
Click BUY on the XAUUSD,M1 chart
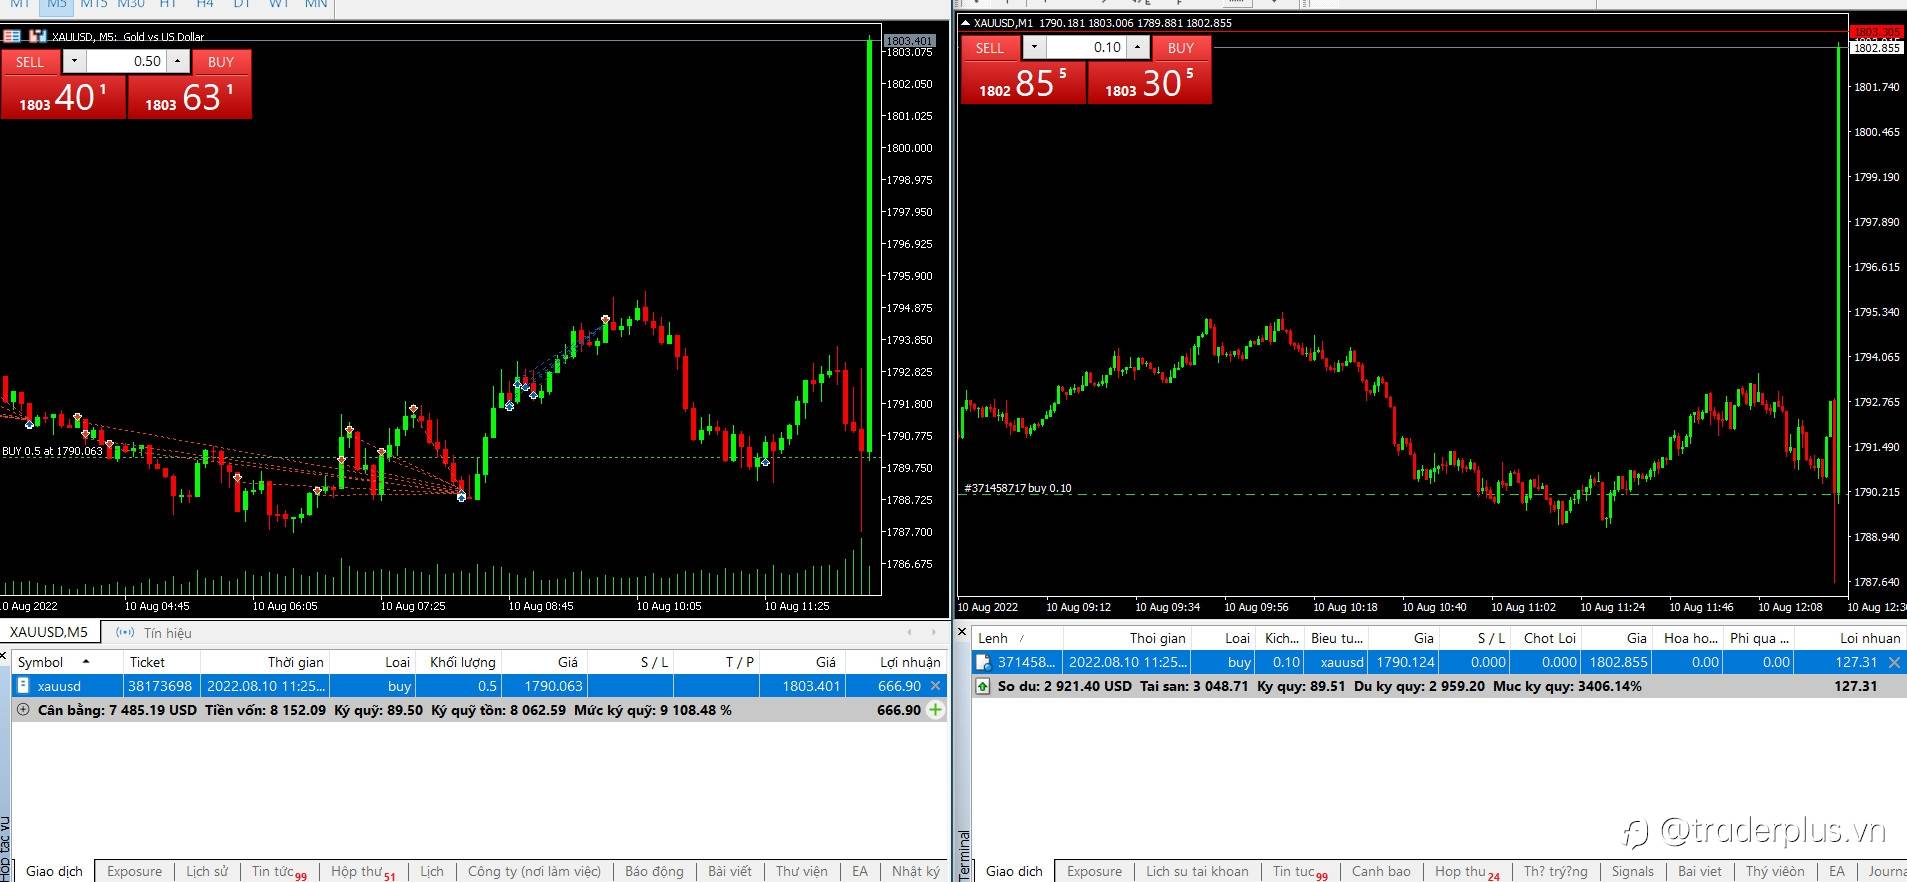pos(1181,48)
